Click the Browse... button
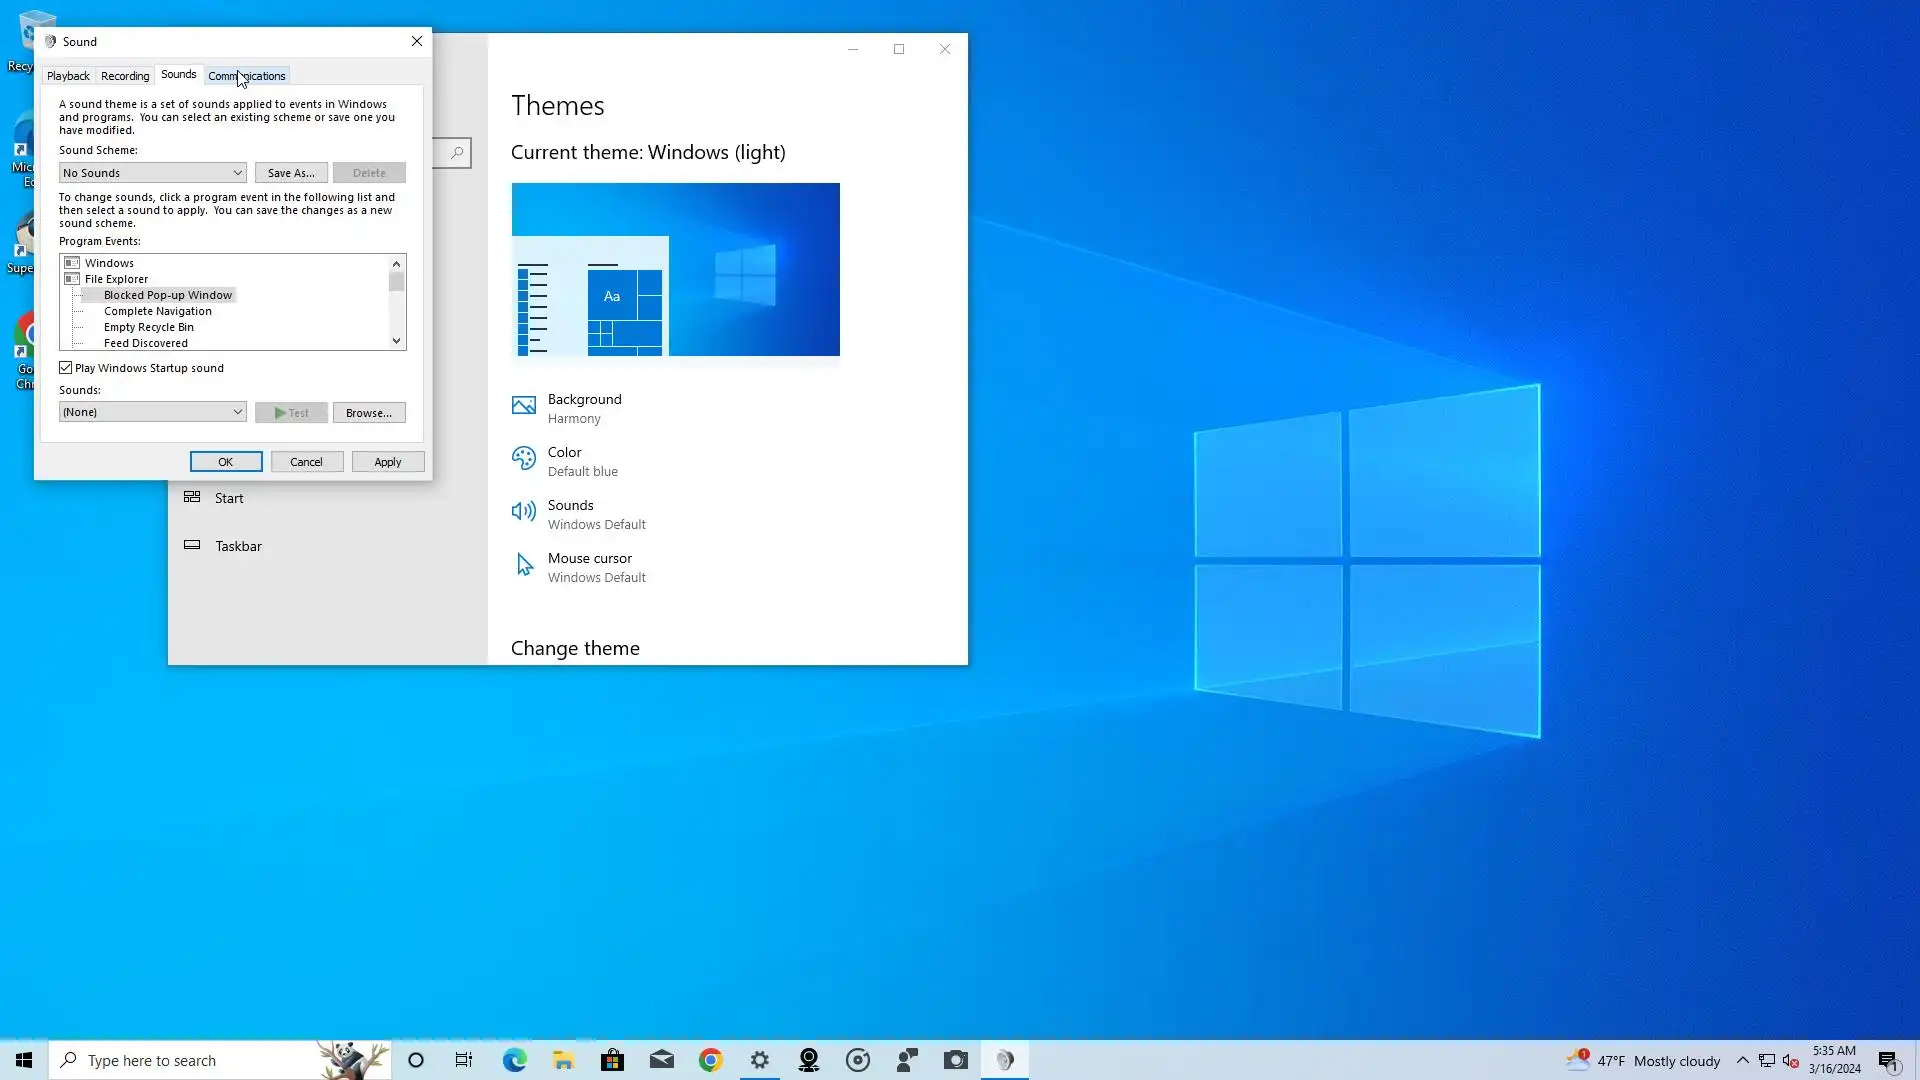This screenshot has height=1080, width=1920. [369, 413]
